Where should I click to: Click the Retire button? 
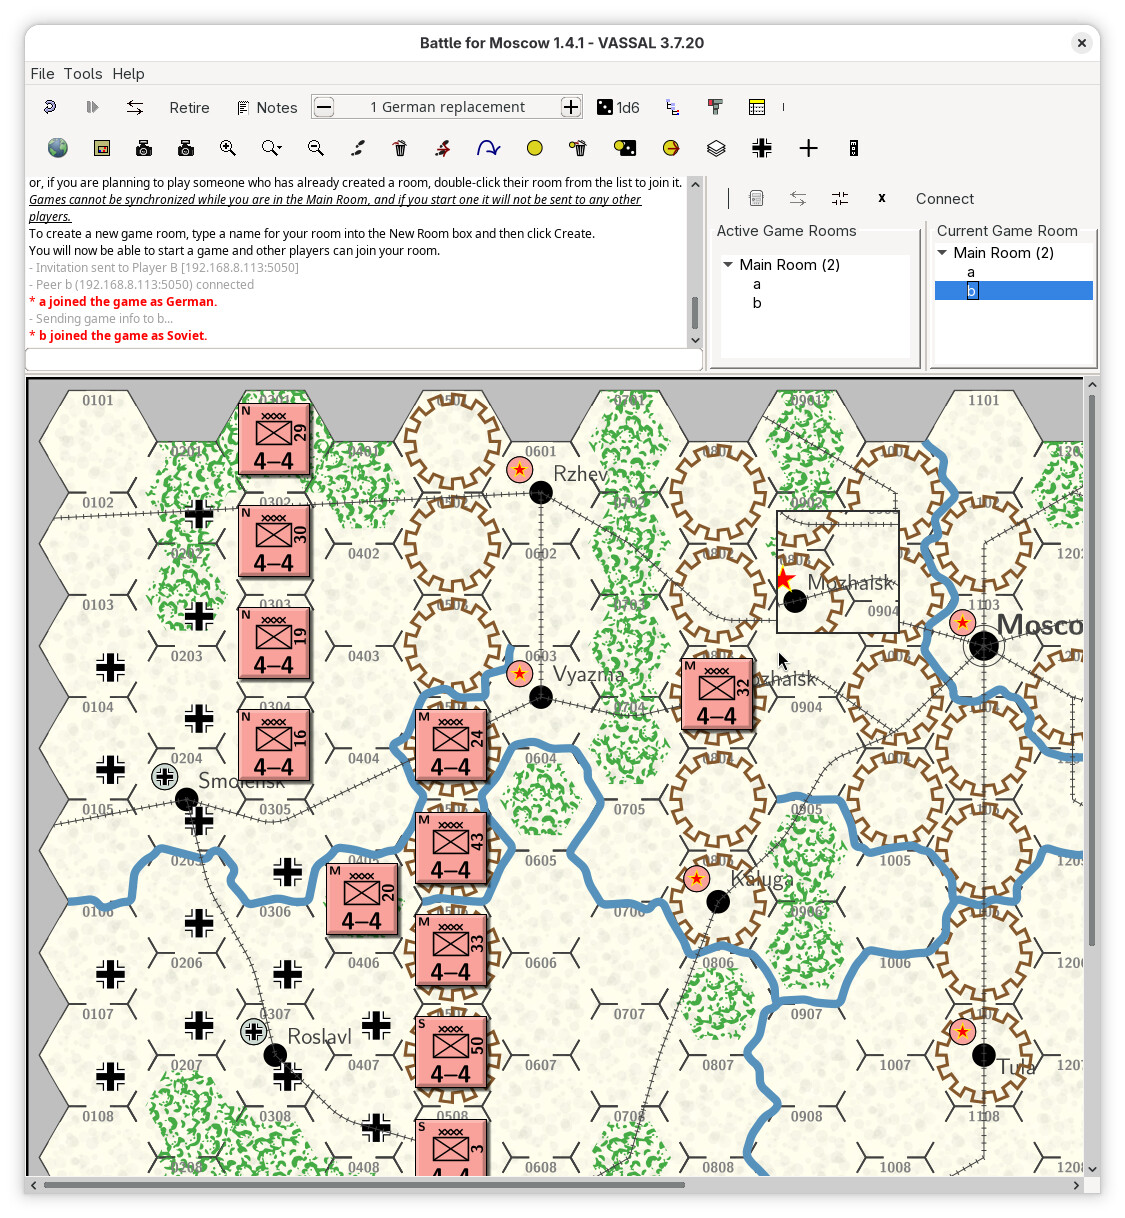click(189, 107)
